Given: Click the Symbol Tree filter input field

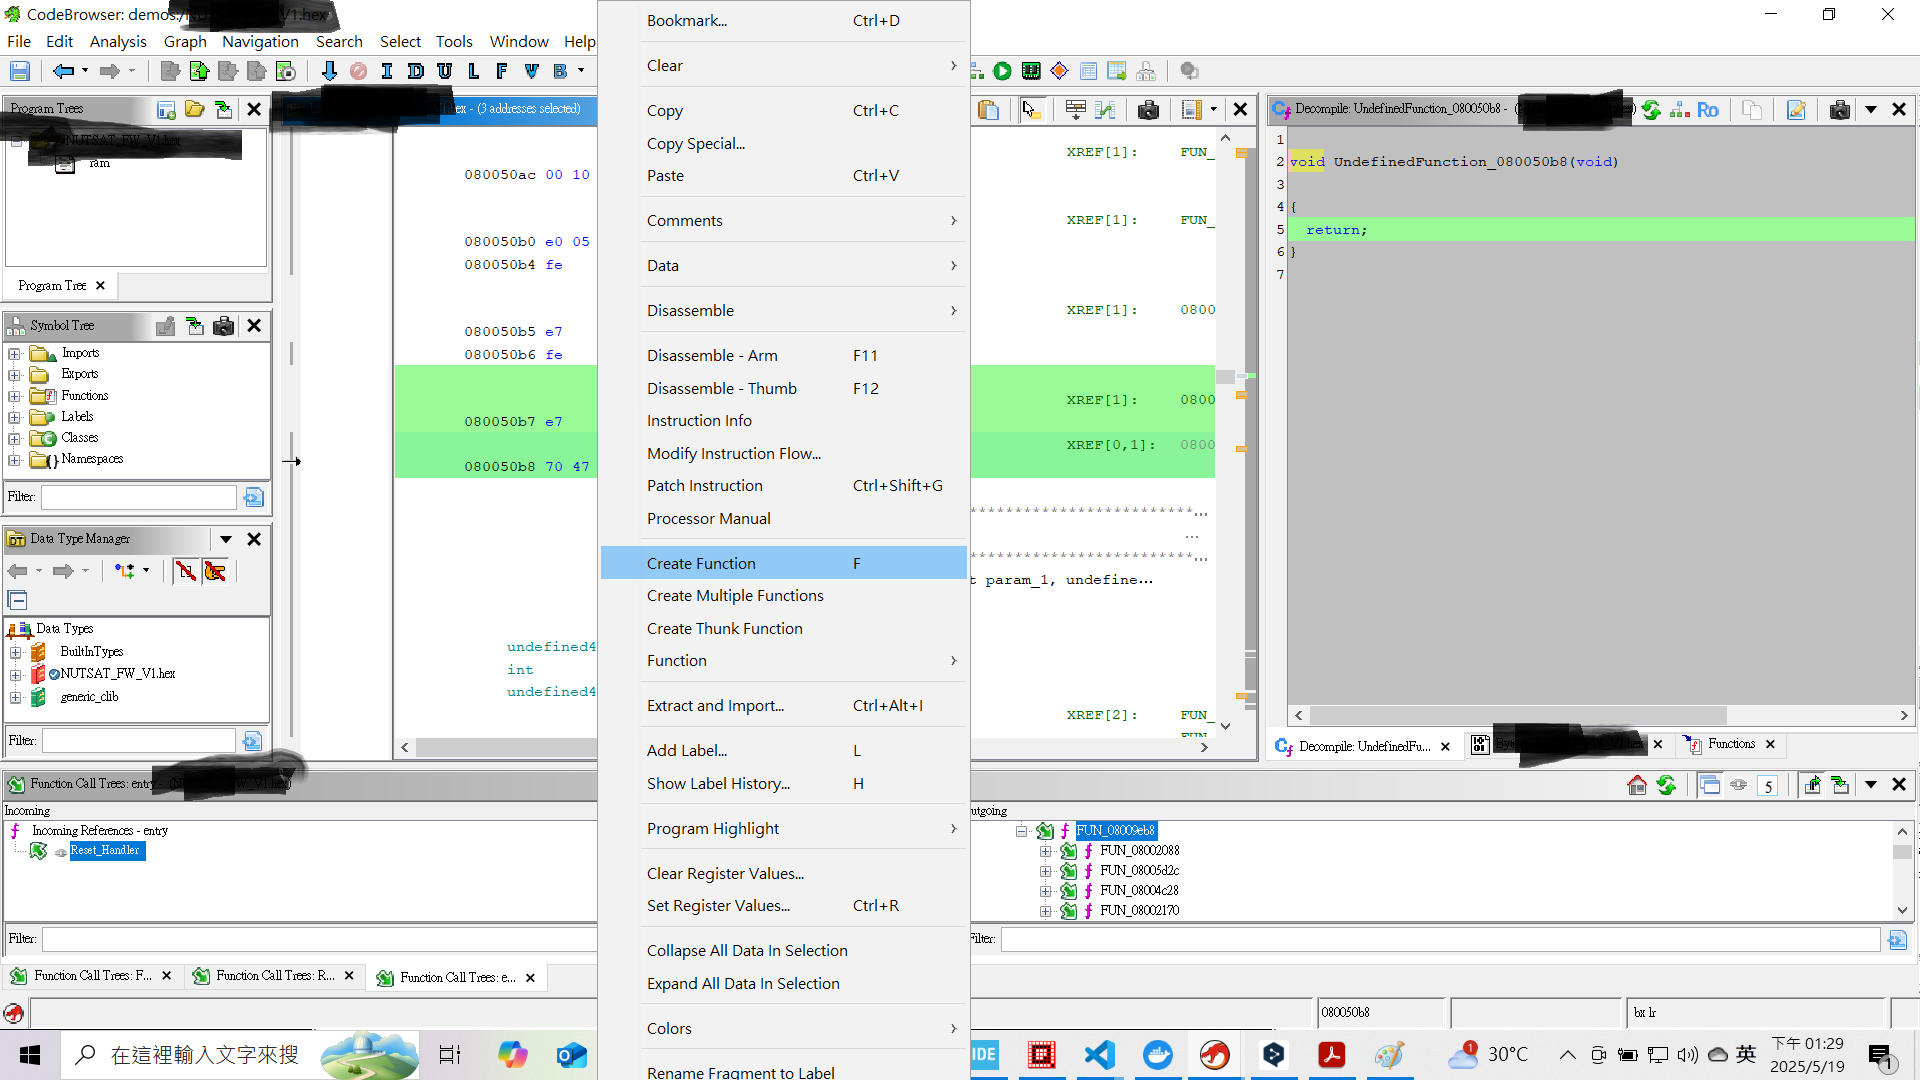Looking at the screenshot, I should (139, 497).
